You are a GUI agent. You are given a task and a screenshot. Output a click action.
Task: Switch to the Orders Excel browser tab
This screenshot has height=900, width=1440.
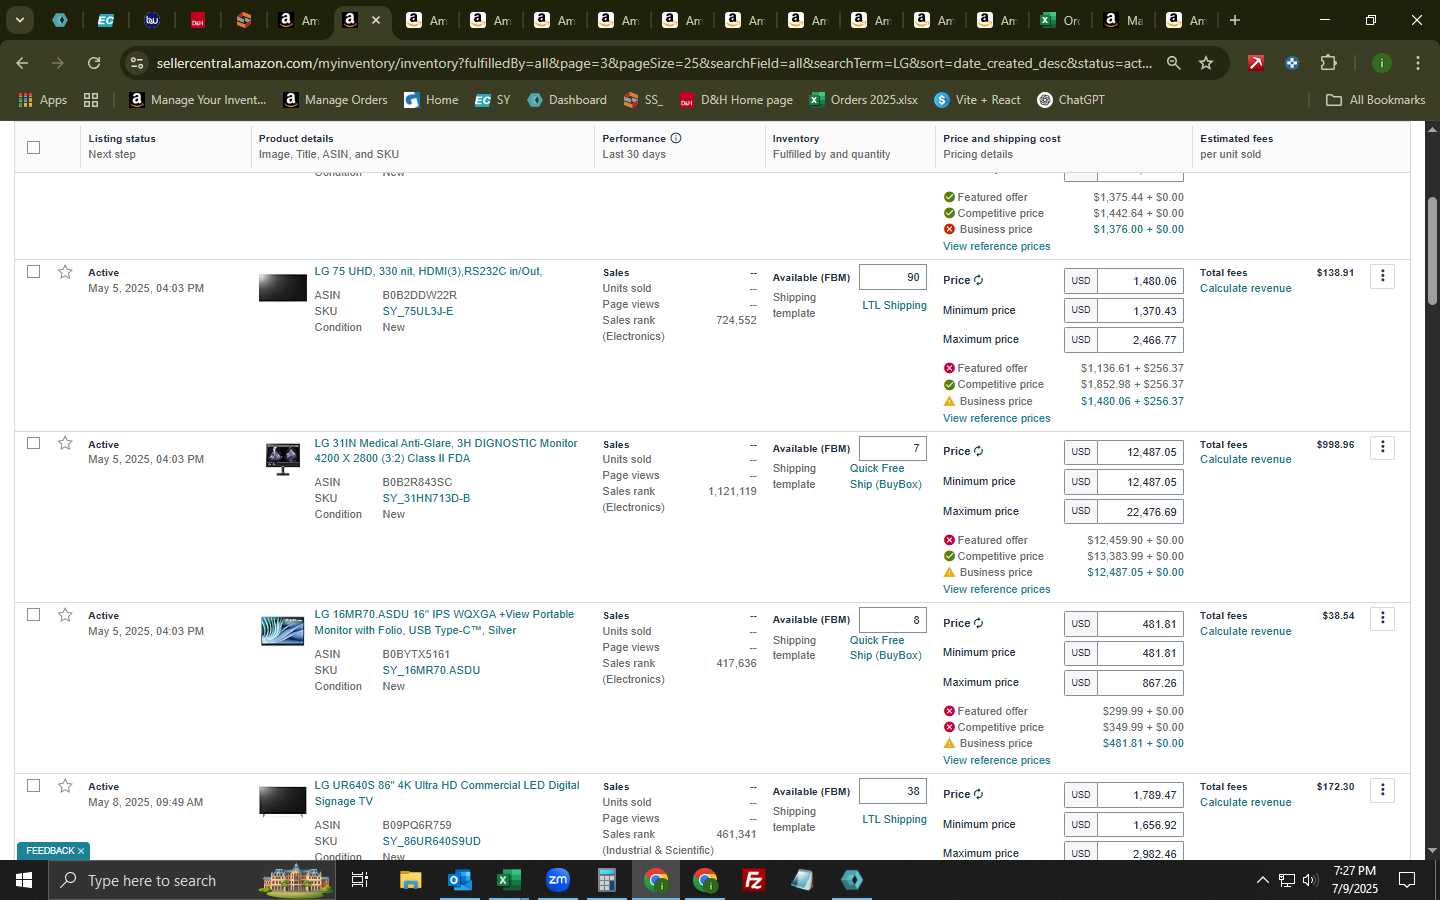[x=1060, y=20]
